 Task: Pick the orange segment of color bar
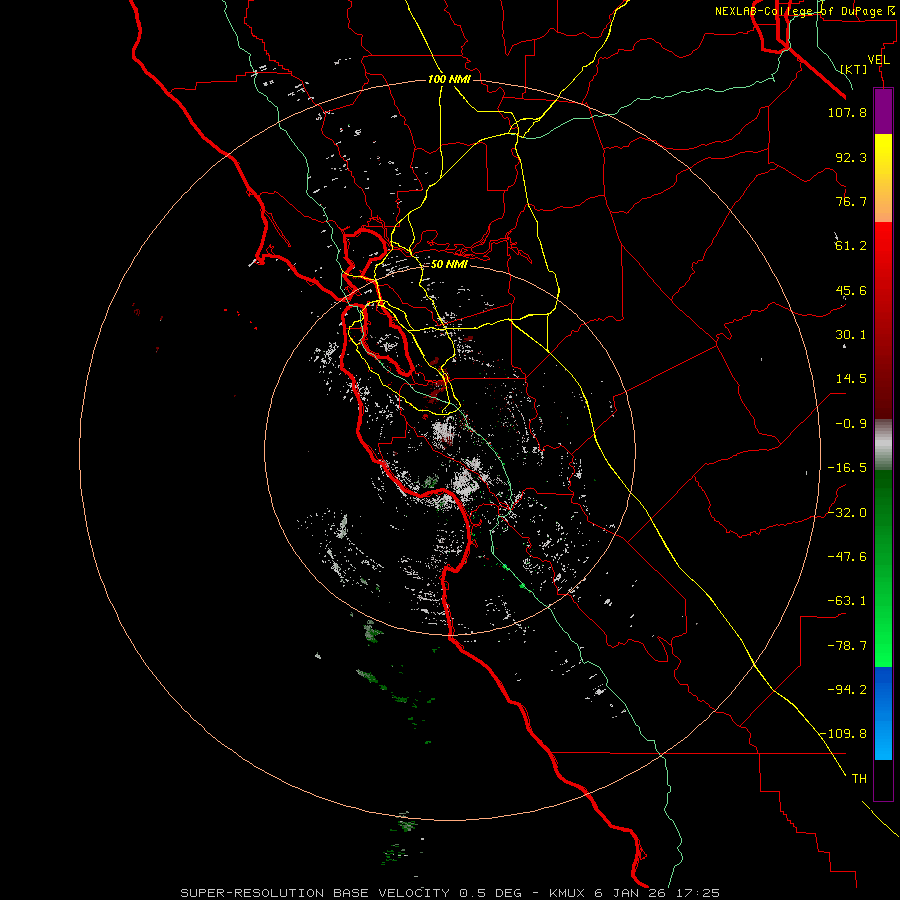pyautogui.click(x=883, y=199)
